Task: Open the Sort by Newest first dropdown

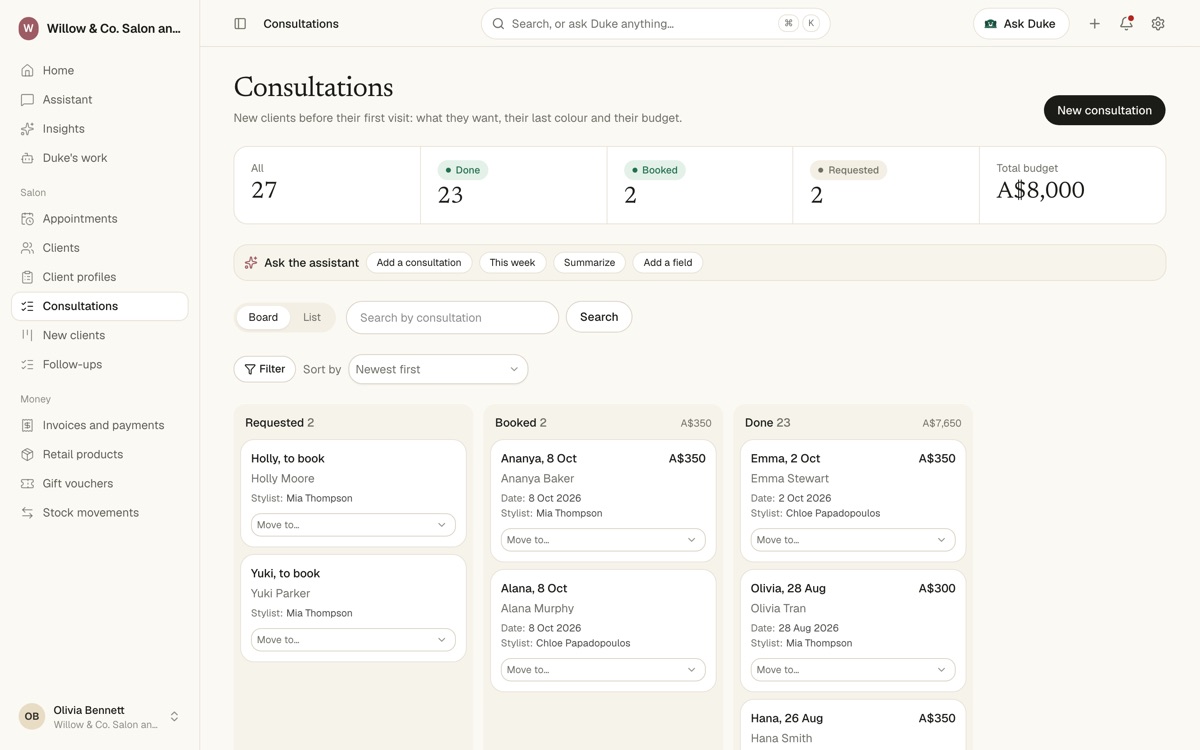Action: [x=438, y=369]
